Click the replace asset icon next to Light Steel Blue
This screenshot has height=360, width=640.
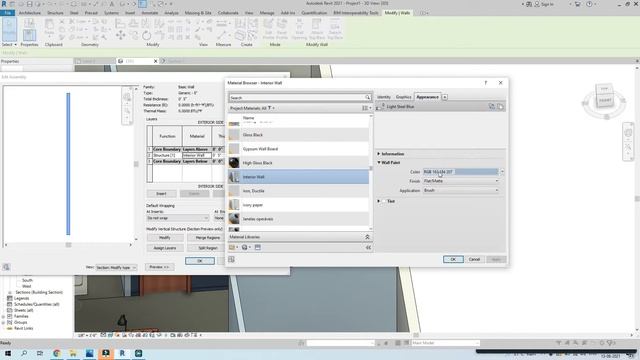click(x=492, y=107)
